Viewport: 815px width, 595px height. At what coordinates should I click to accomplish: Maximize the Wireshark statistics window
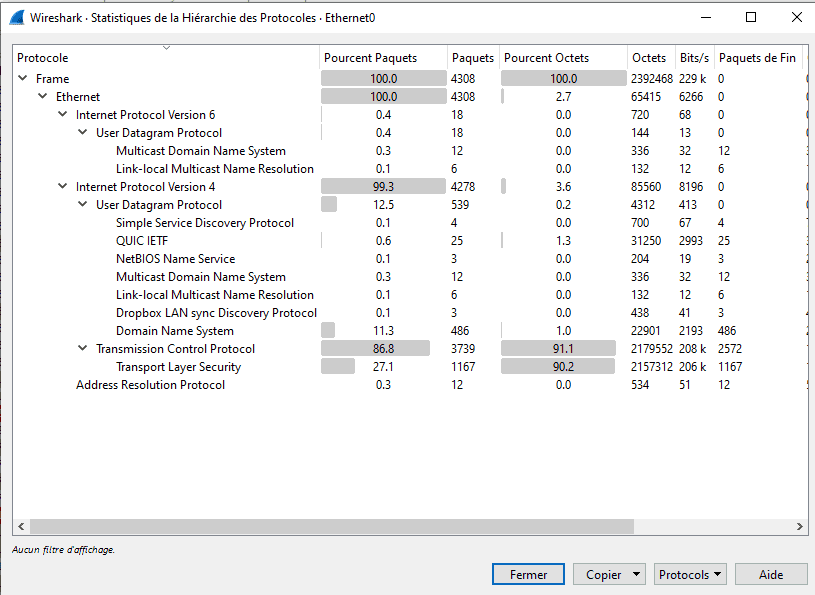751,17
